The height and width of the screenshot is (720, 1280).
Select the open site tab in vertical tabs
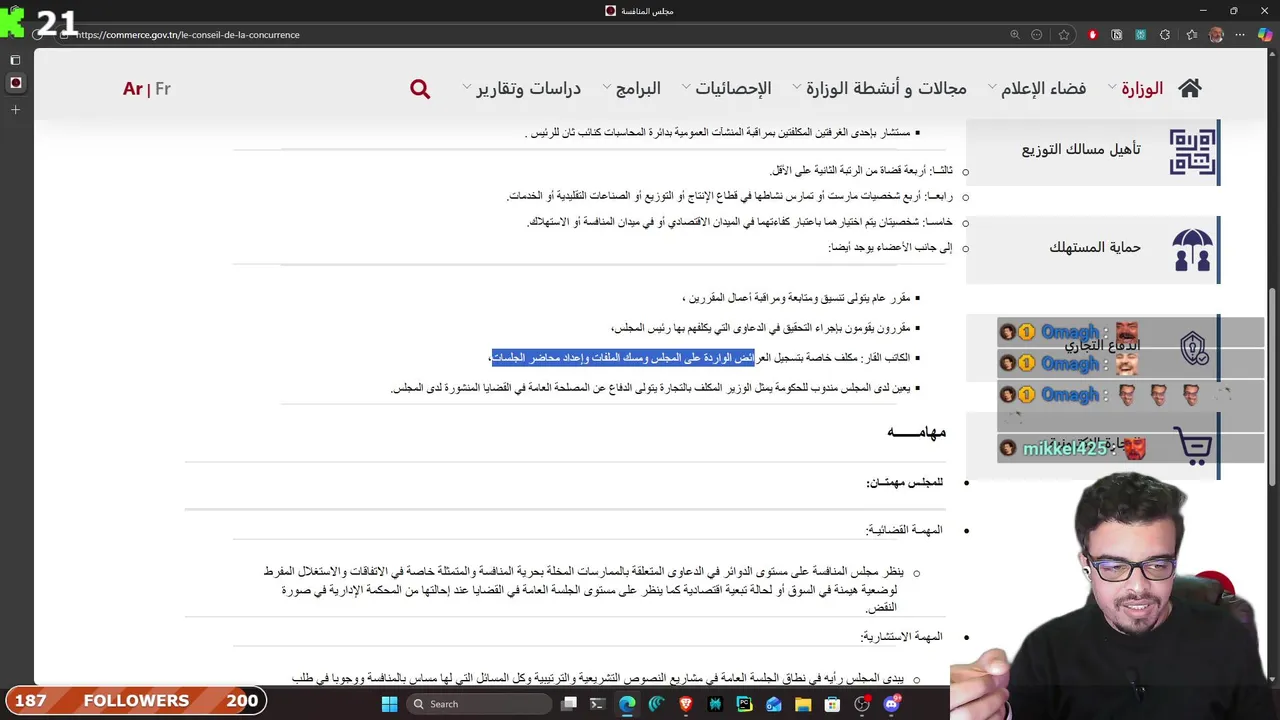coord(15,83)
